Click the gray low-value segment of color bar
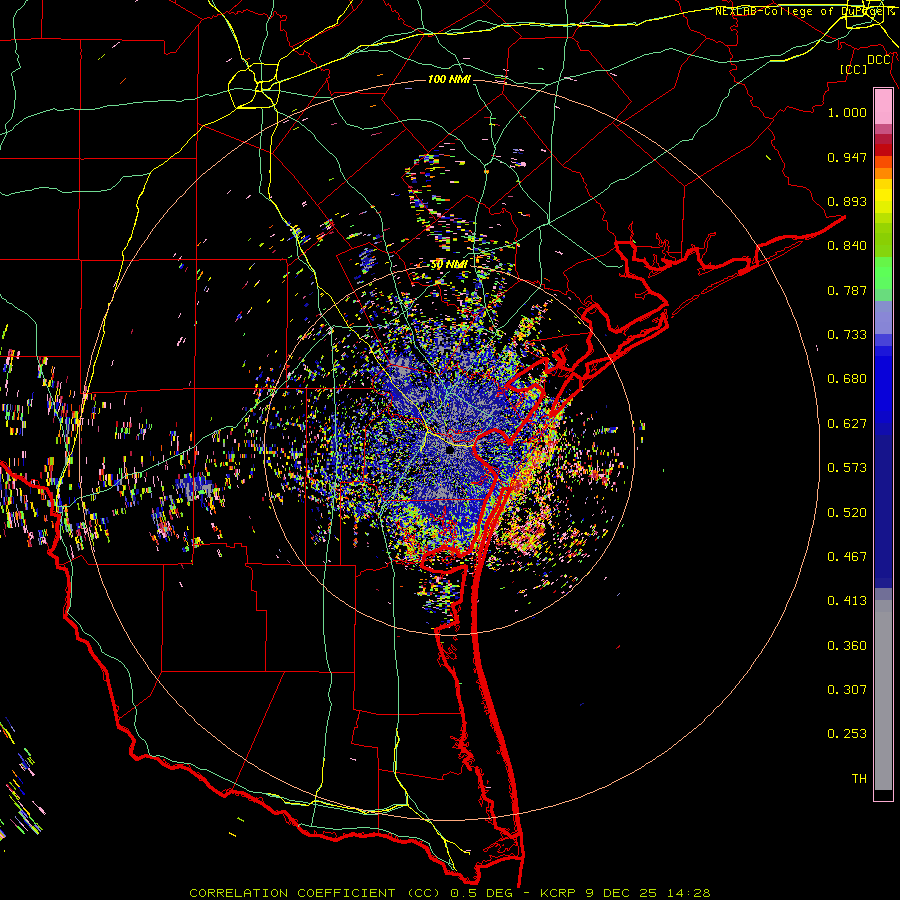The image size is (900, 900). pos(883,695)
